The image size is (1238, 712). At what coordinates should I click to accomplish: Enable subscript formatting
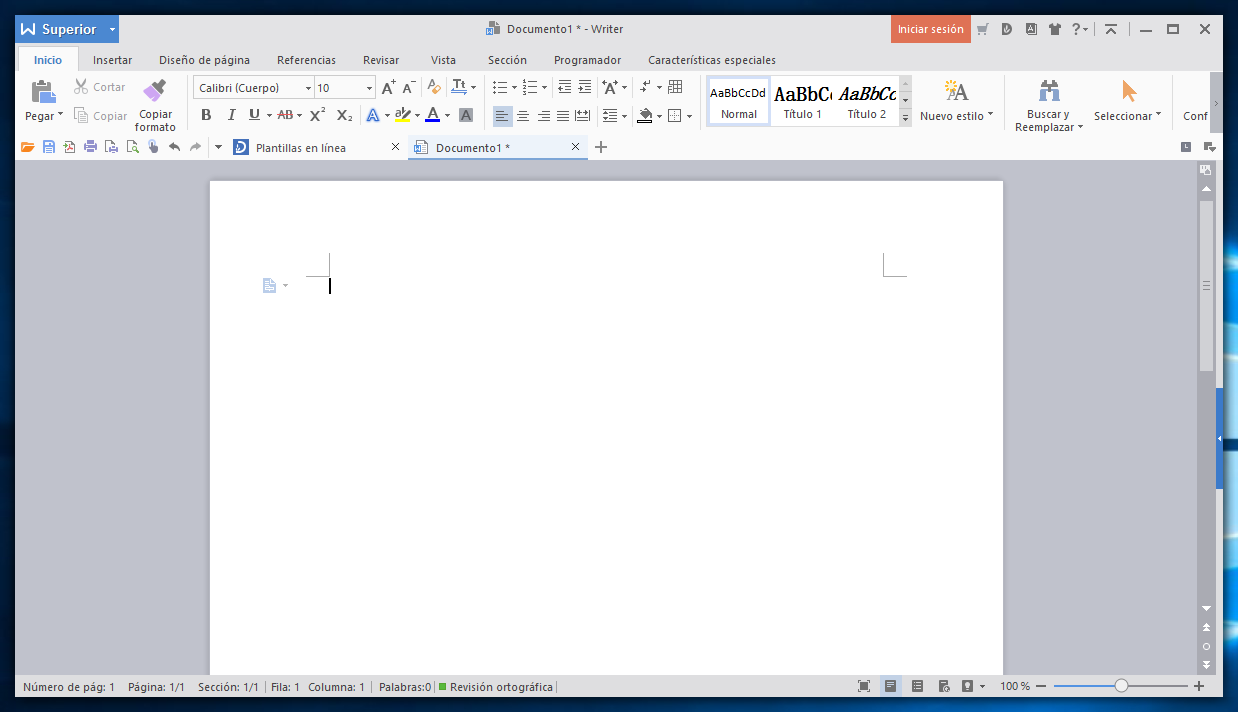tap(344, 115)
